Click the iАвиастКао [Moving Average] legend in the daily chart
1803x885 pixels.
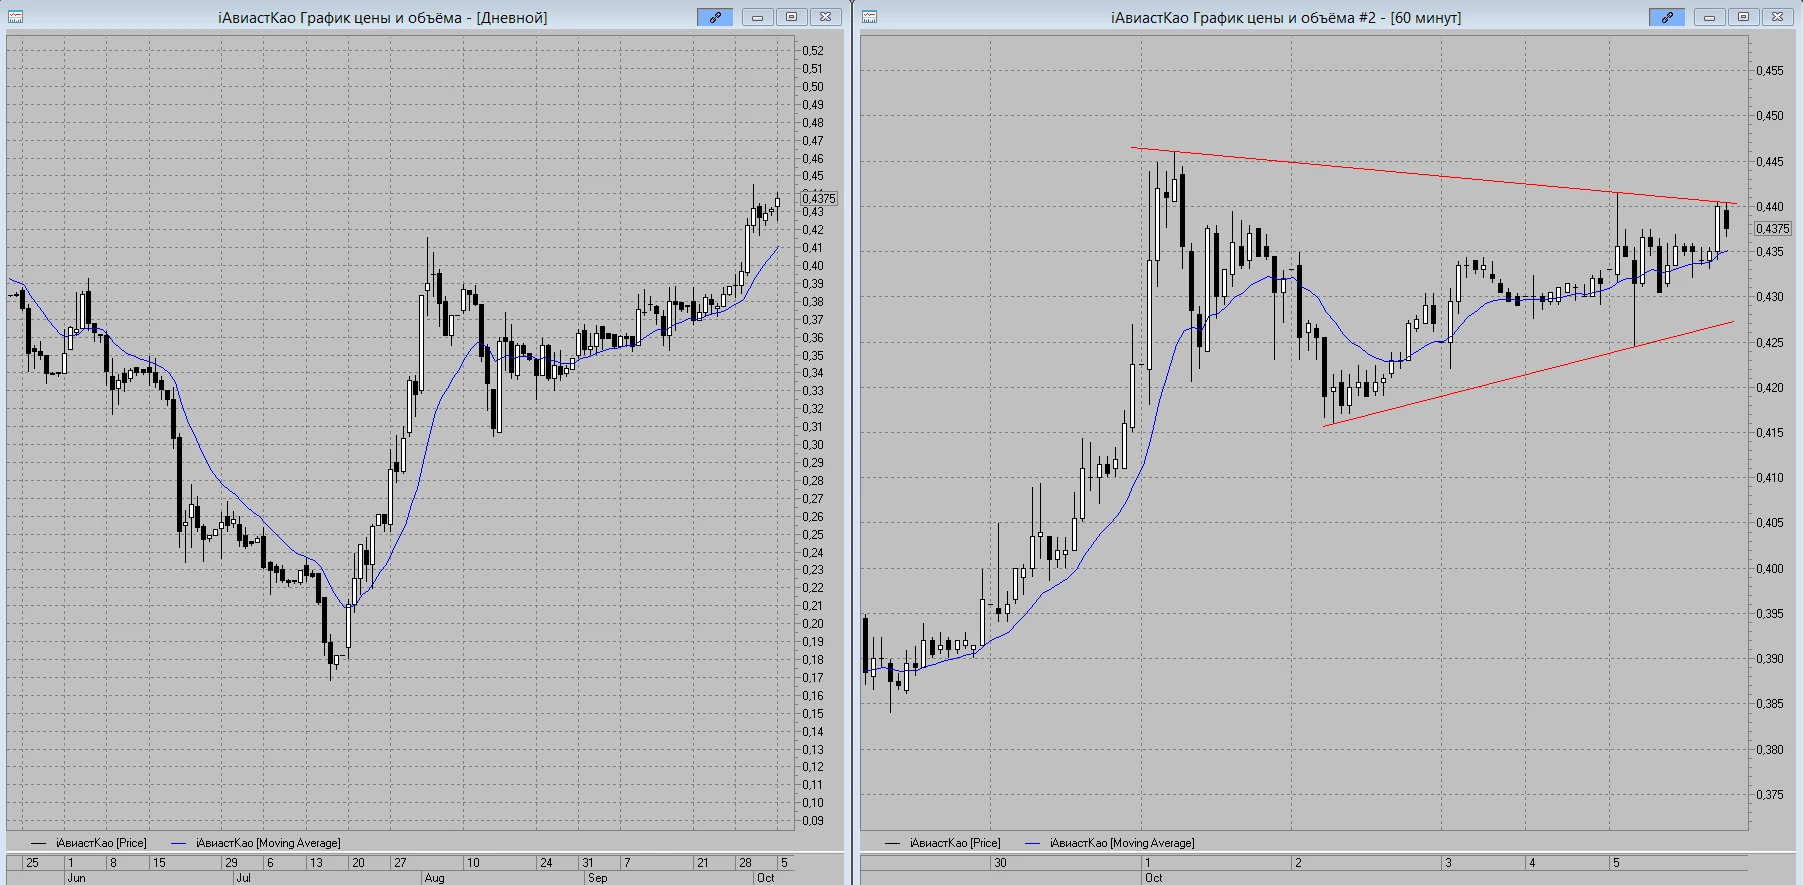(256, 843)
